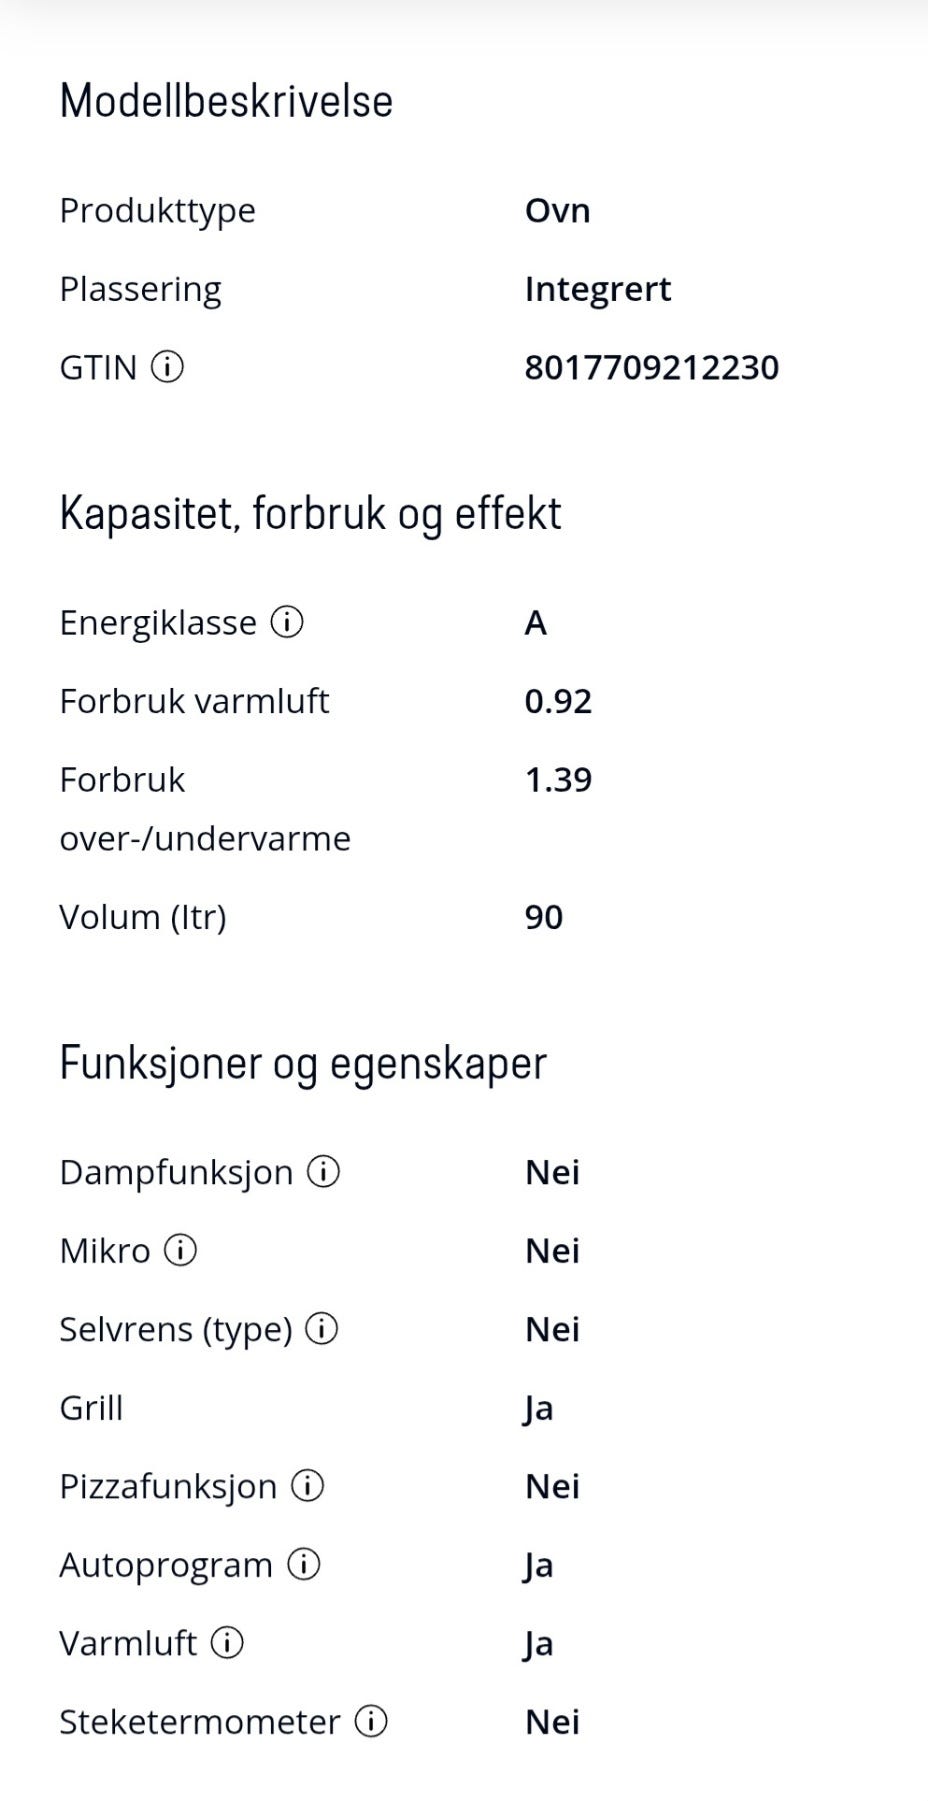Tap the Mikro info icon
Screen dimensions: 928x1801
[180, 1251]
